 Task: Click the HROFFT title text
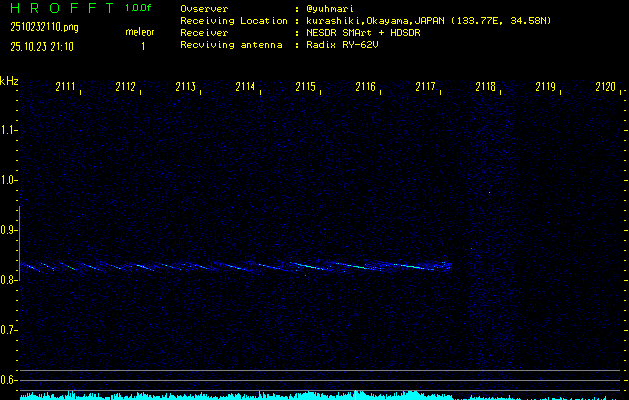(x=60, y=8)
